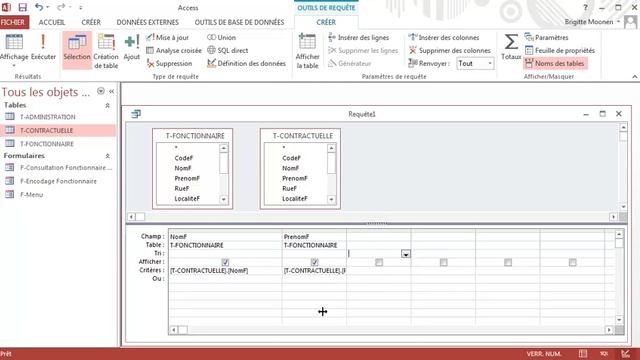
Task: Open the Tri dropdown in third column
Action: pyautogui.click(x=406, y=254)
